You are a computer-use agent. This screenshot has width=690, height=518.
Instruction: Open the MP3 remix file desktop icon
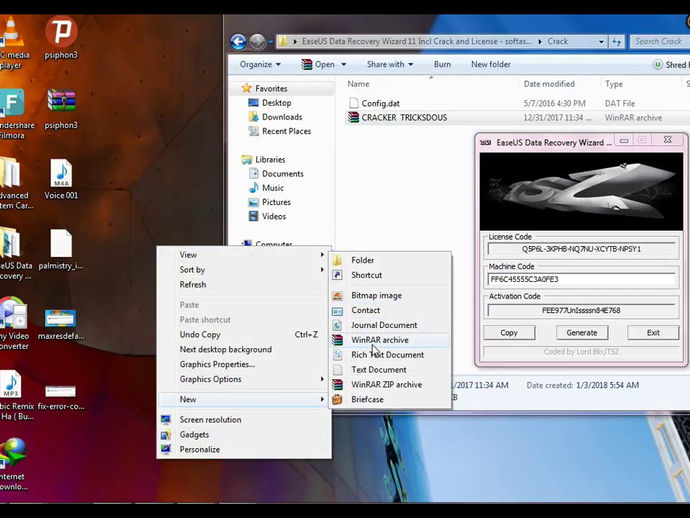(14, 394)
